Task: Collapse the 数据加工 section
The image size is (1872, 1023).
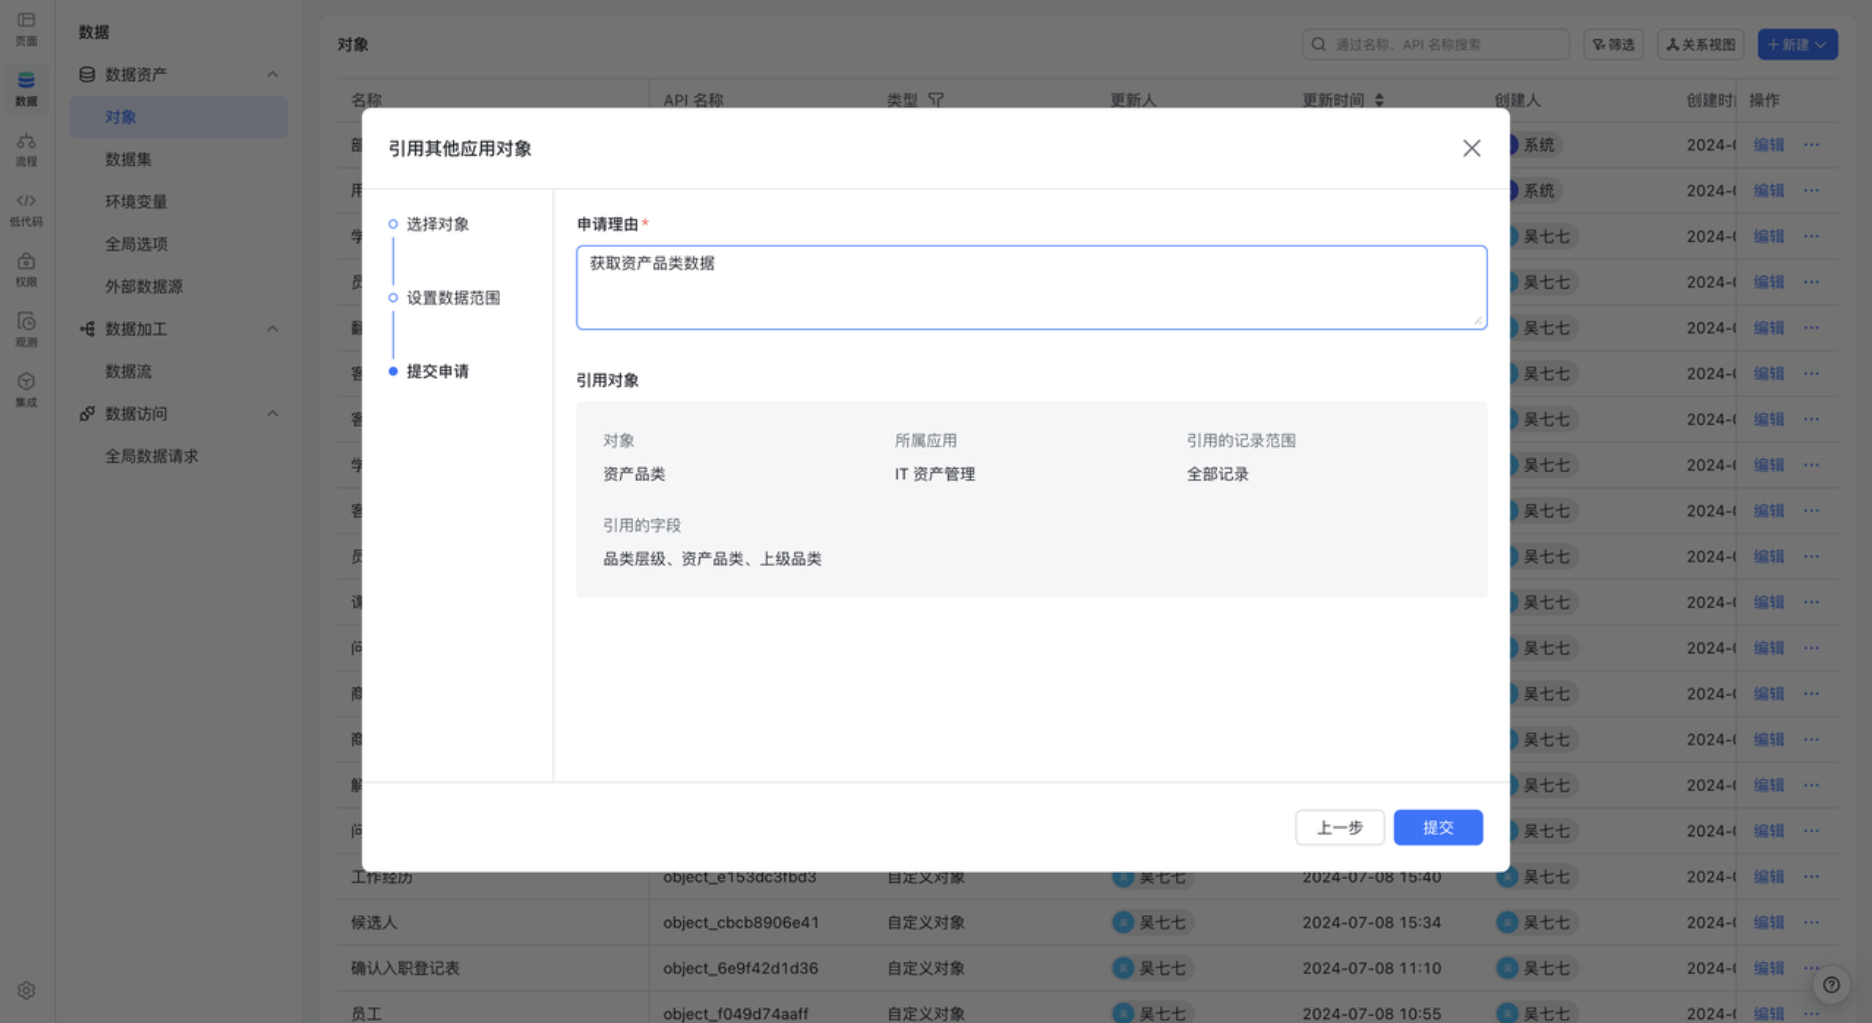Action: click(x=272, y=329)
